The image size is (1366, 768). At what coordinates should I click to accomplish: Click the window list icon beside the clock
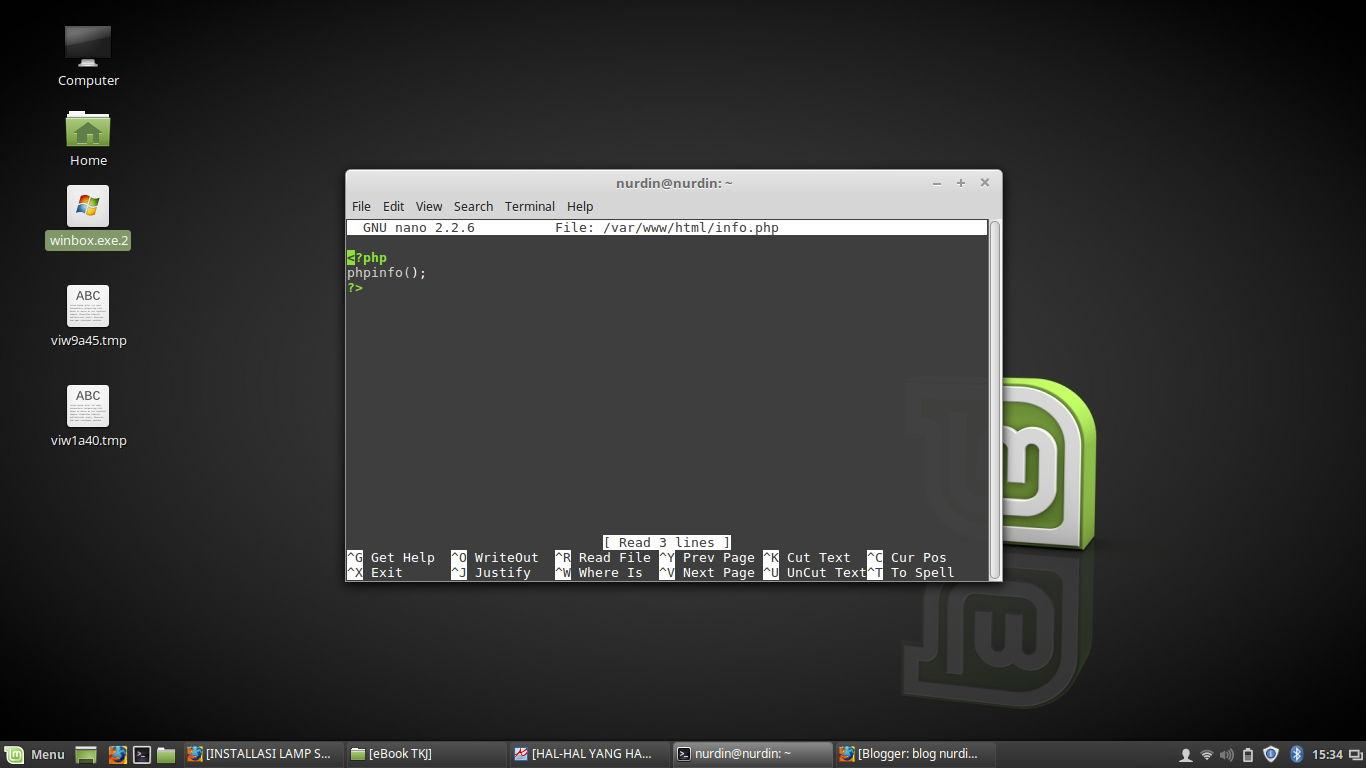click(1354, 755)
